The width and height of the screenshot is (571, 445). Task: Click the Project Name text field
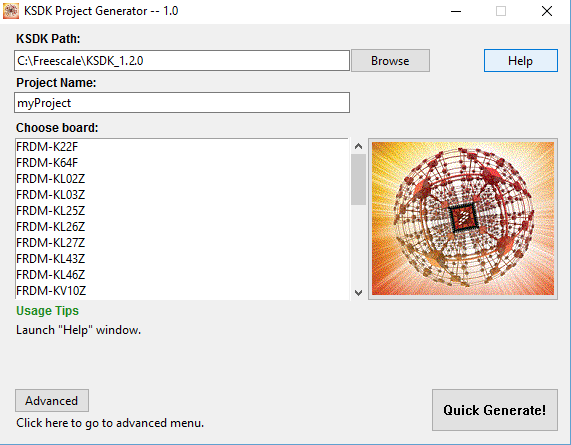[x=182, y=103]
